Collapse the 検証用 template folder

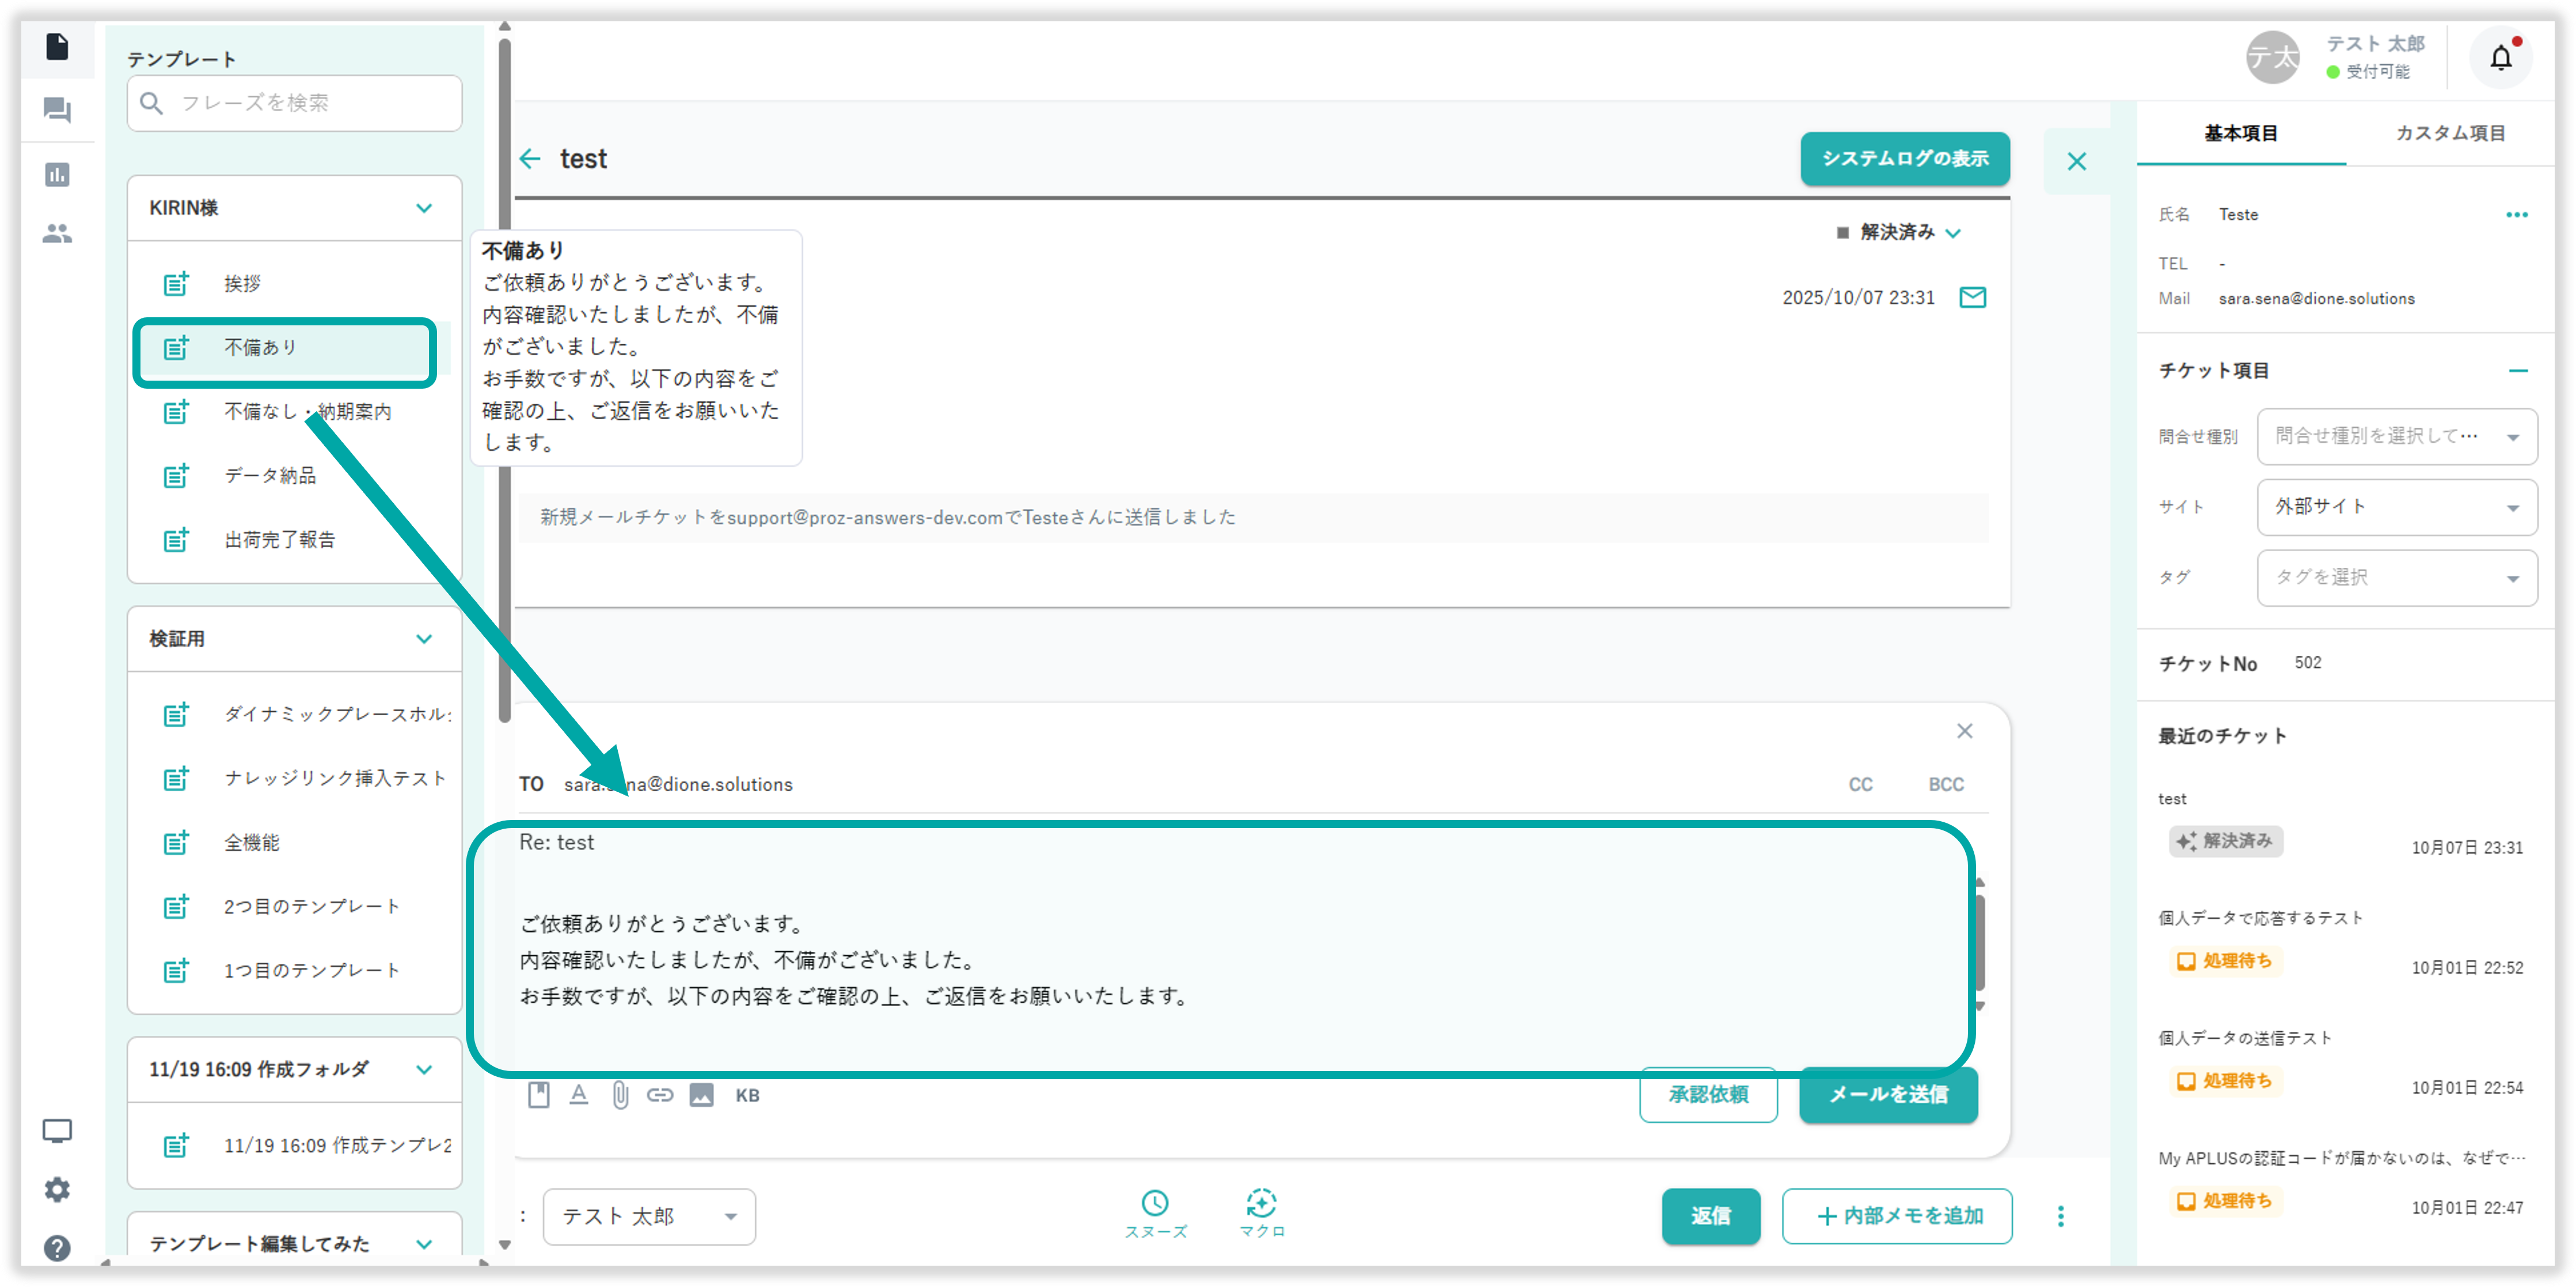[x=424, y=639]
